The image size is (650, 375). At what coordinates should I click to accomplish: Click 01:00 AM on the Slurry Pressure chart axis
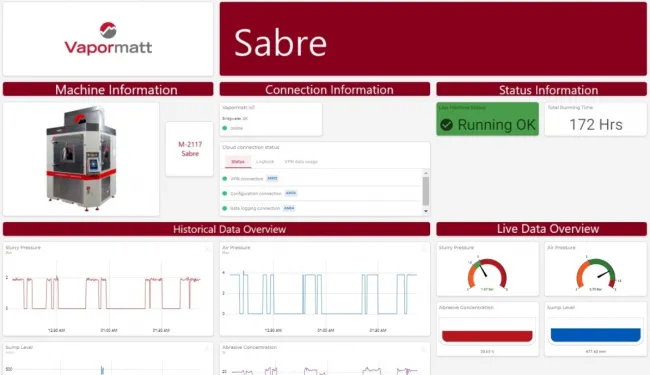(x=109, y=330)
